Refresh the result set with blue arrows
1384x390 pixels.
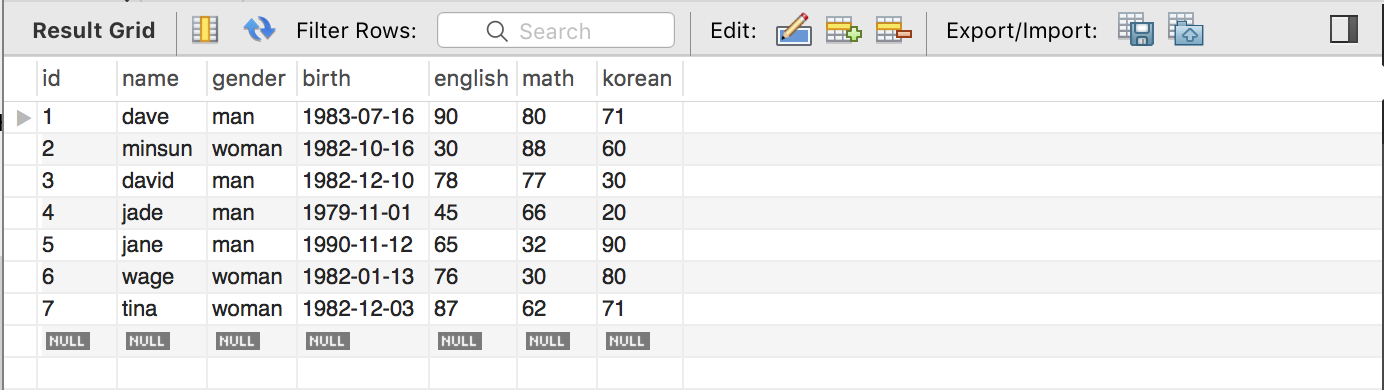point(259,31)
